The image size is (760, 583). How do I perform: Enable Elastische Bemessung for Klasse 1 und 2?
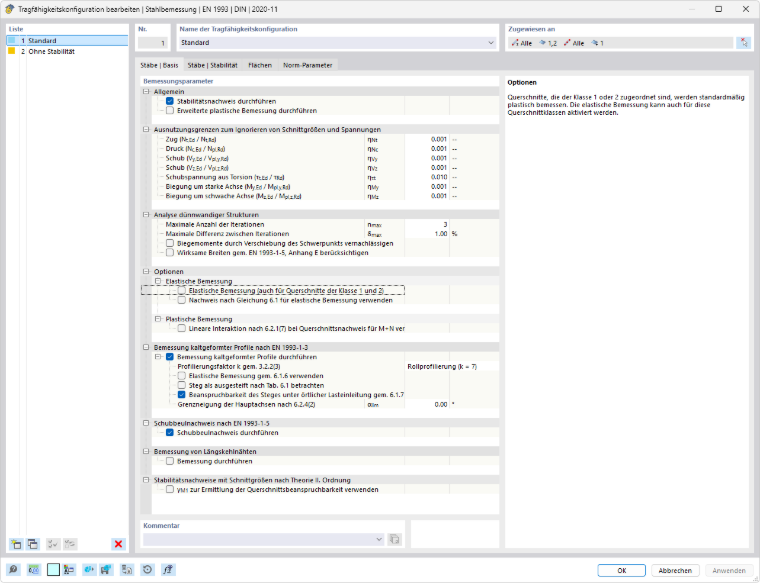tap(181, 291)
